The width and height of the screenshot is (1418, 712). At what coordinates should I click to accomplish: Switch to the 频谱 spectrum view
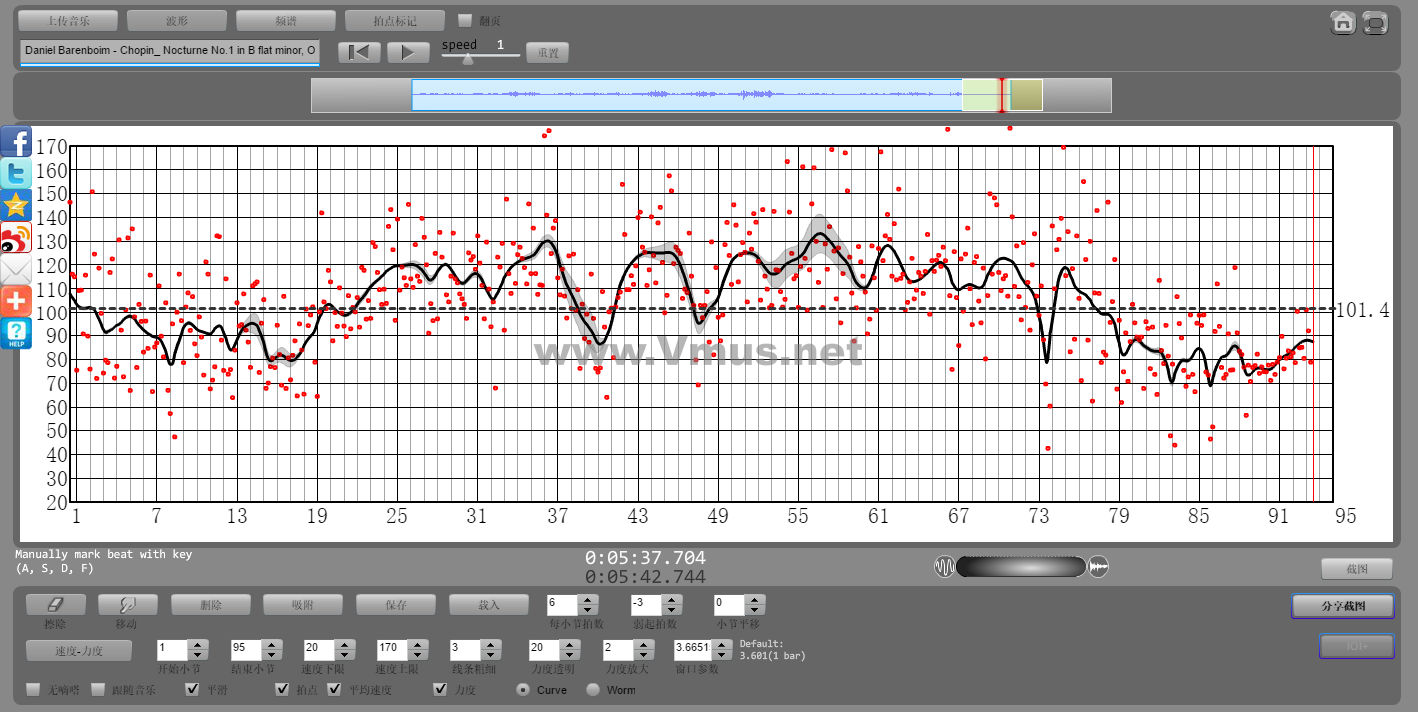(x=286, y=21)
